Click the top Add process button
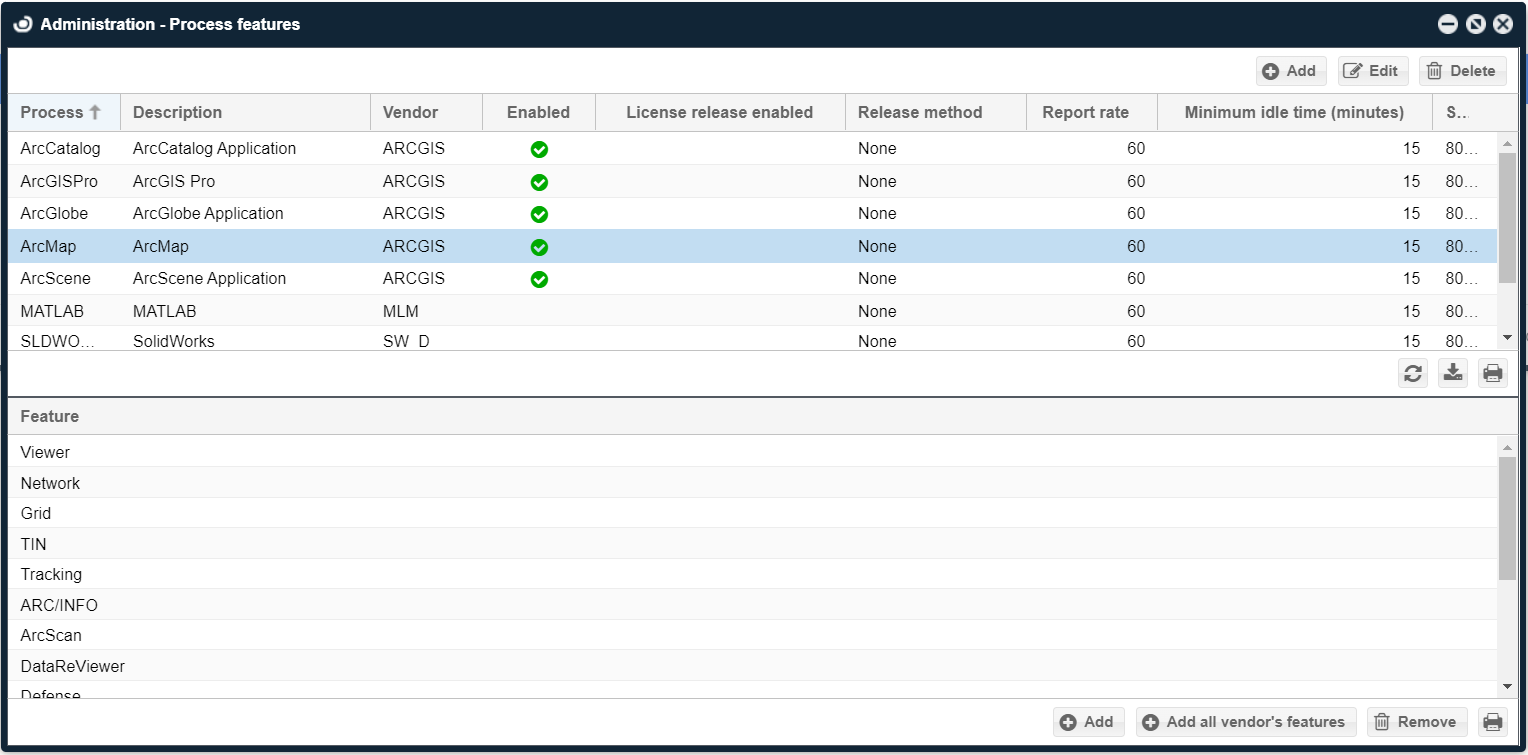Screen dimensions: 1528x755 [x=1291, y=71]
